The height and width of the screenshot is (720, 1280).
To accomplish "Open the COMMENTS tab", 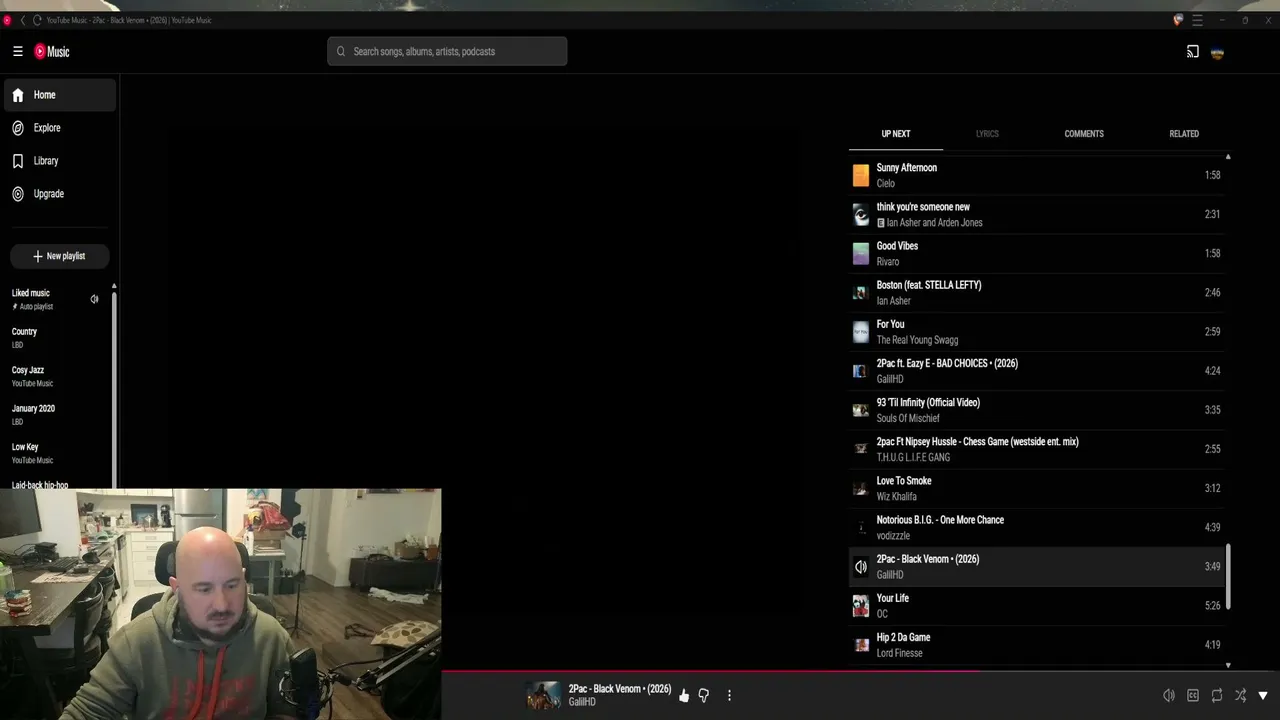I will [1084, 134].
